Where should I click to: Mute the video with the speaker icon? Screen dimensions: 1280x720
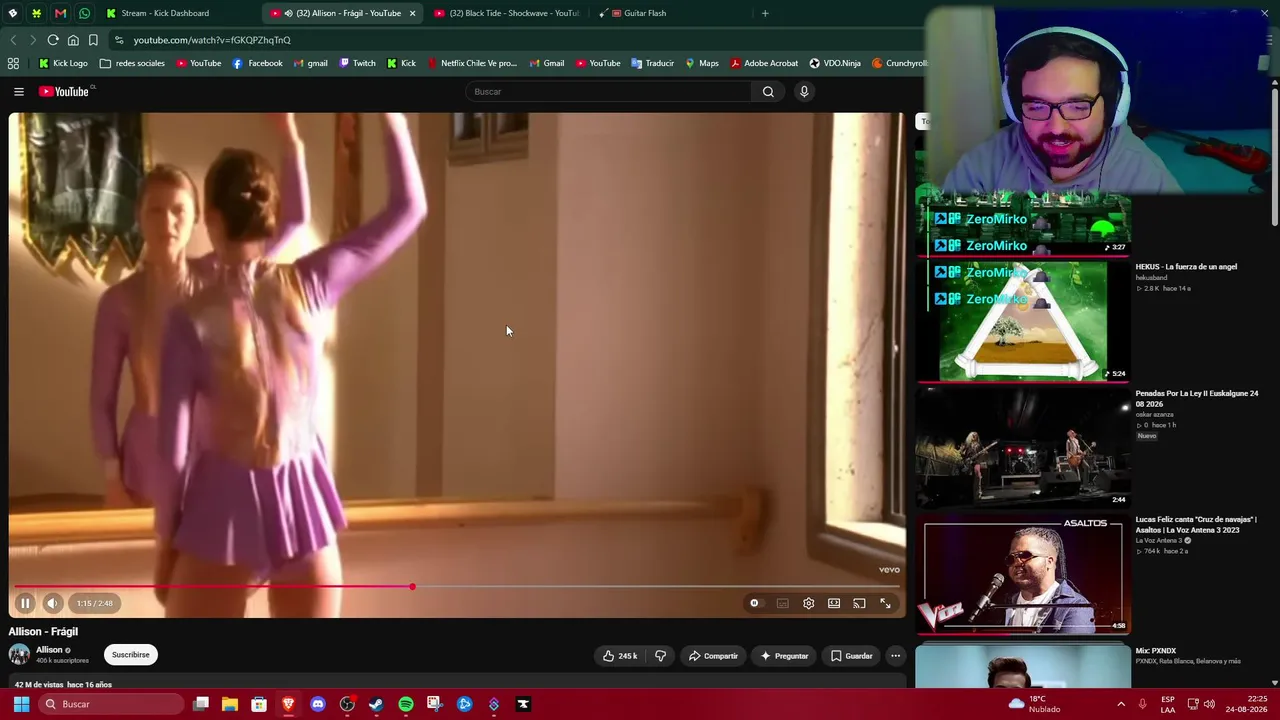pos(52,603)
